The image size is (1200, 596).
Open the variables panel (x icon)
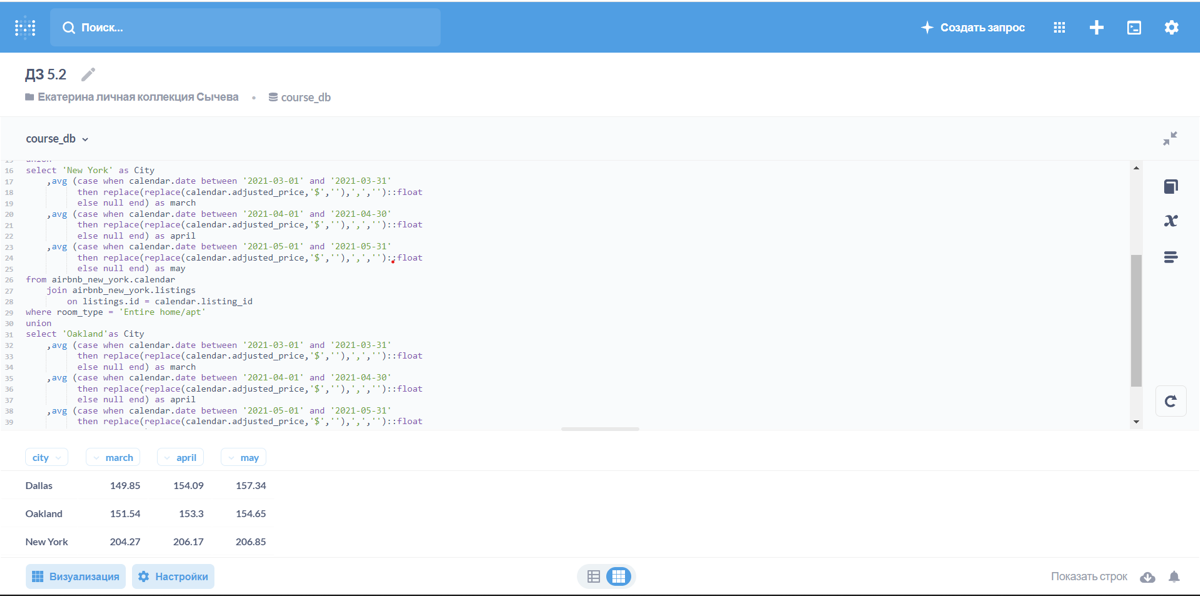click(x=1170, y=221)
